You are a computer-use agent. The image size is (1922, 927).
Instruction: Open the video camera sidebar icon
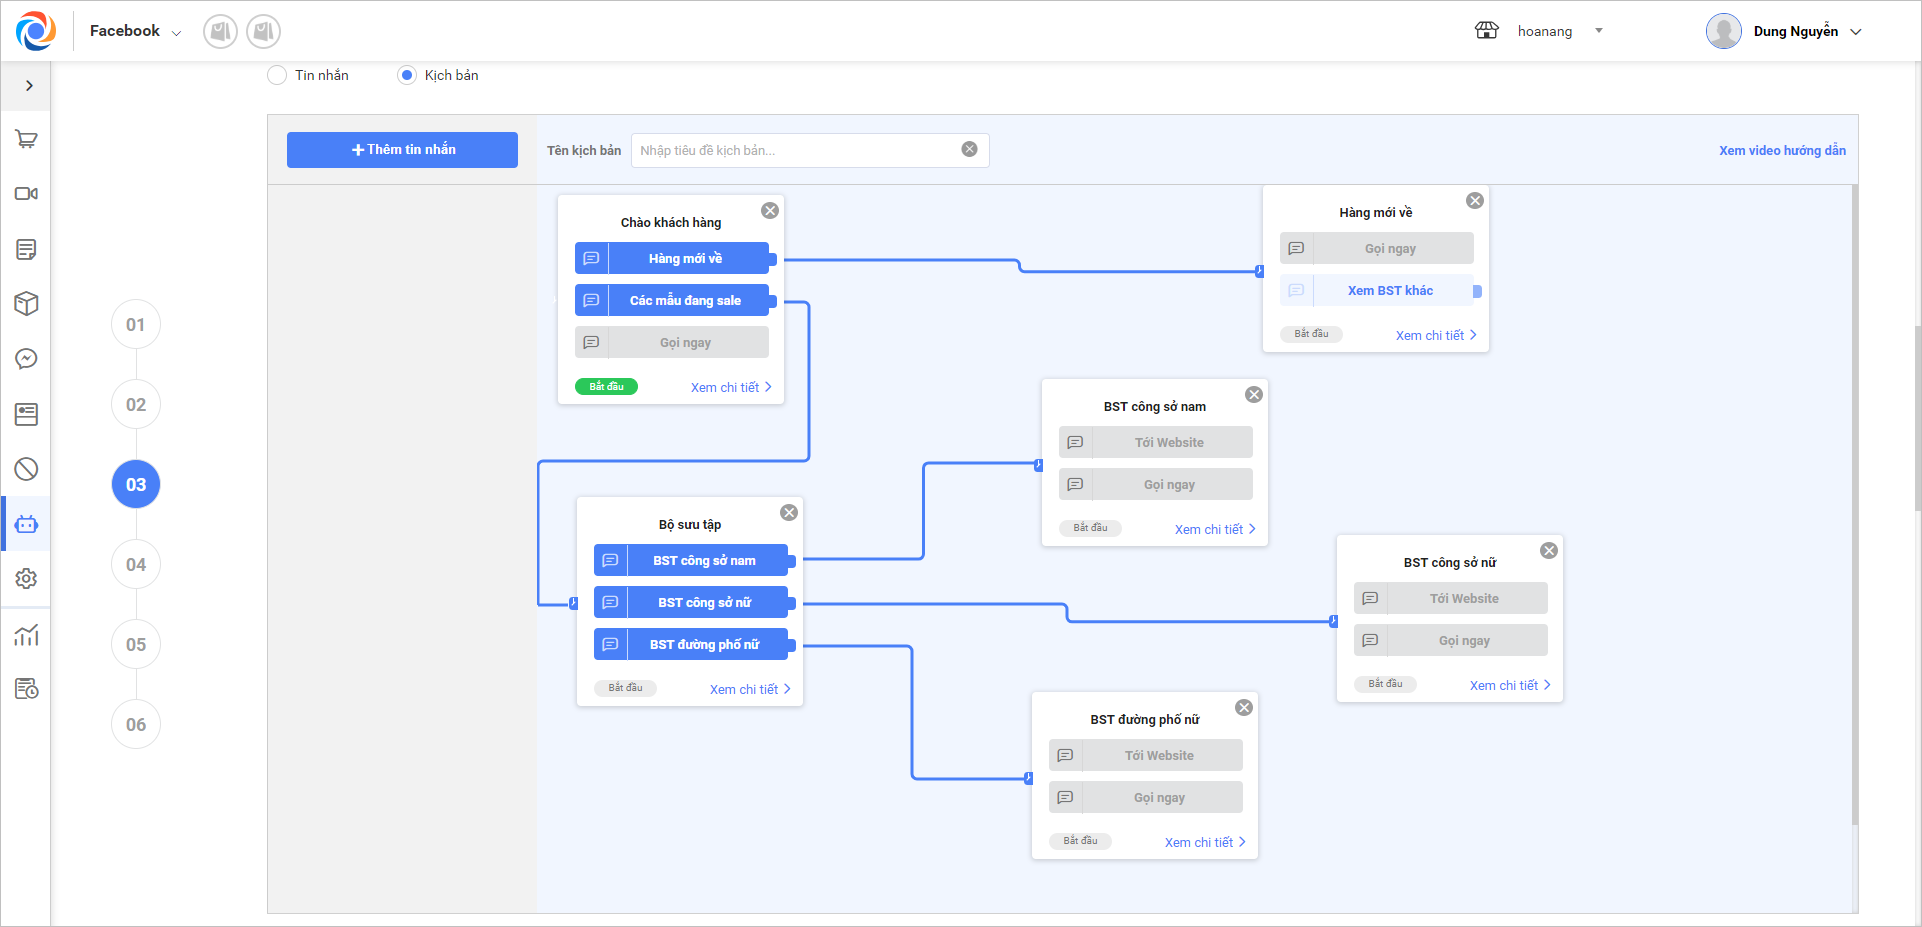pos(26,194)
